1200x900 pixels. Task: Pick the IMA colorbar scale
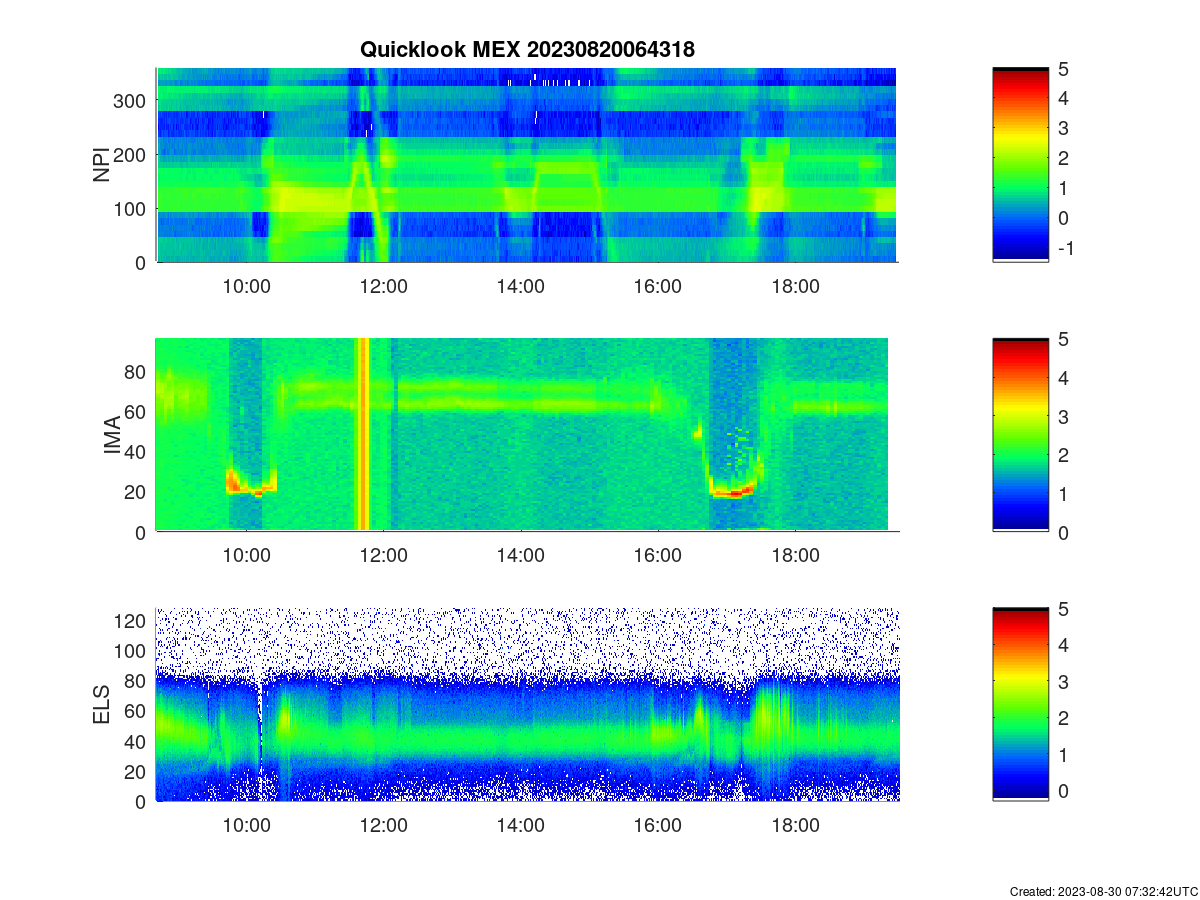click(x=1021, y=435)
